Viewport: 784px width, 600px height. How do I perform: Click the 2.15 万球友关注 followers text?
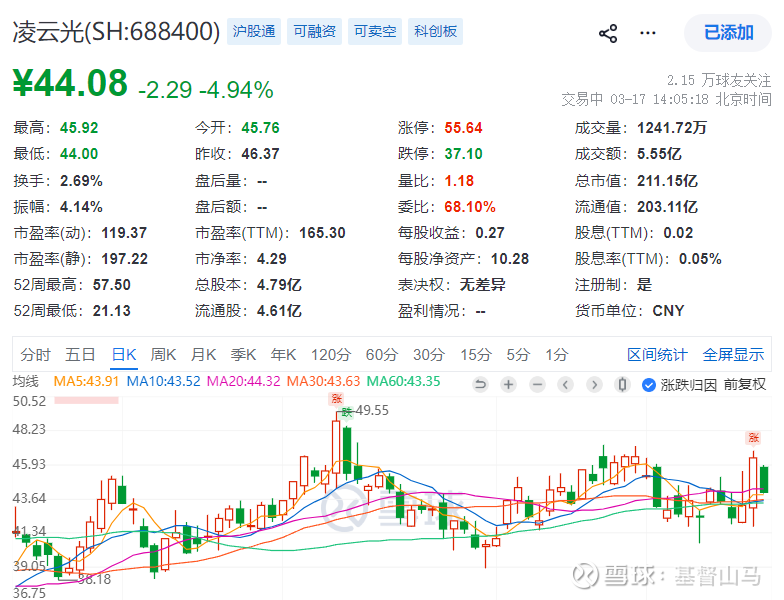click(718, 80)
